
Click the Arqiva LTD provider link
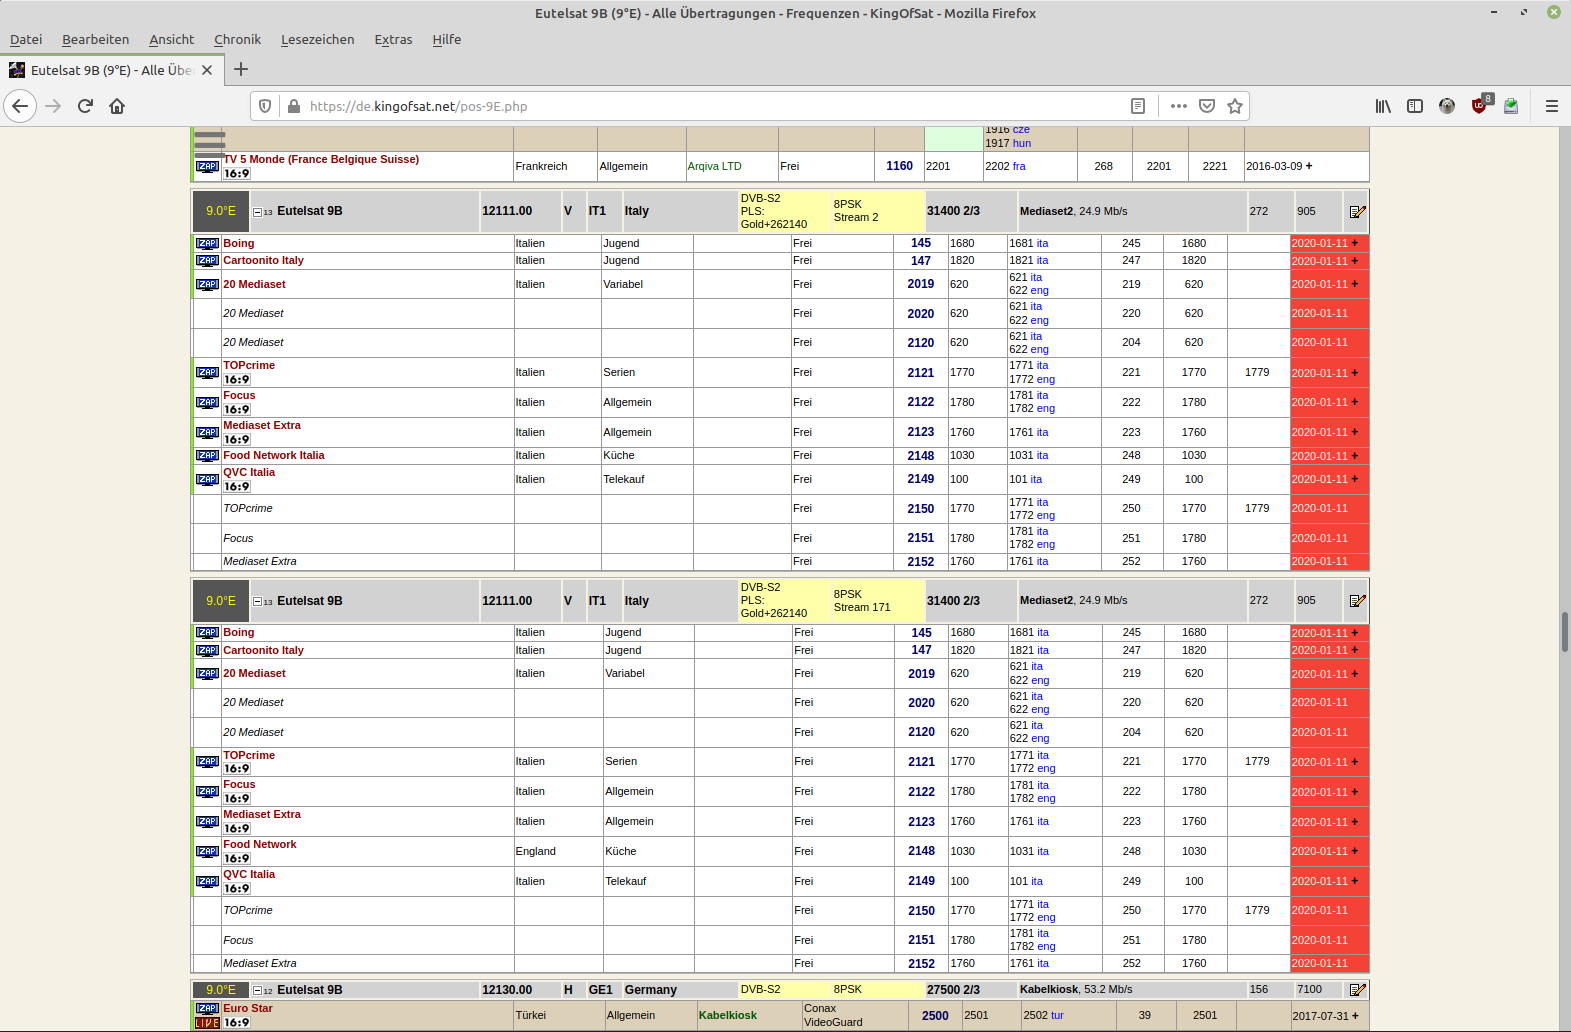click(714, 166)
